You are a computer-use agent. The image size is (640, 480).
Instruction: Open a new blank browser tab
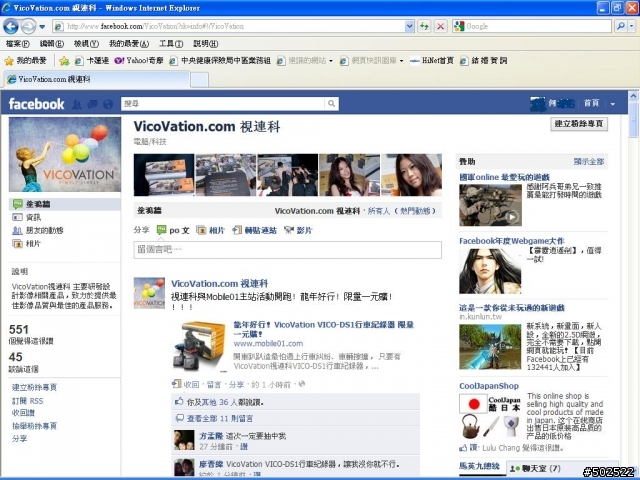coord(200,80)
